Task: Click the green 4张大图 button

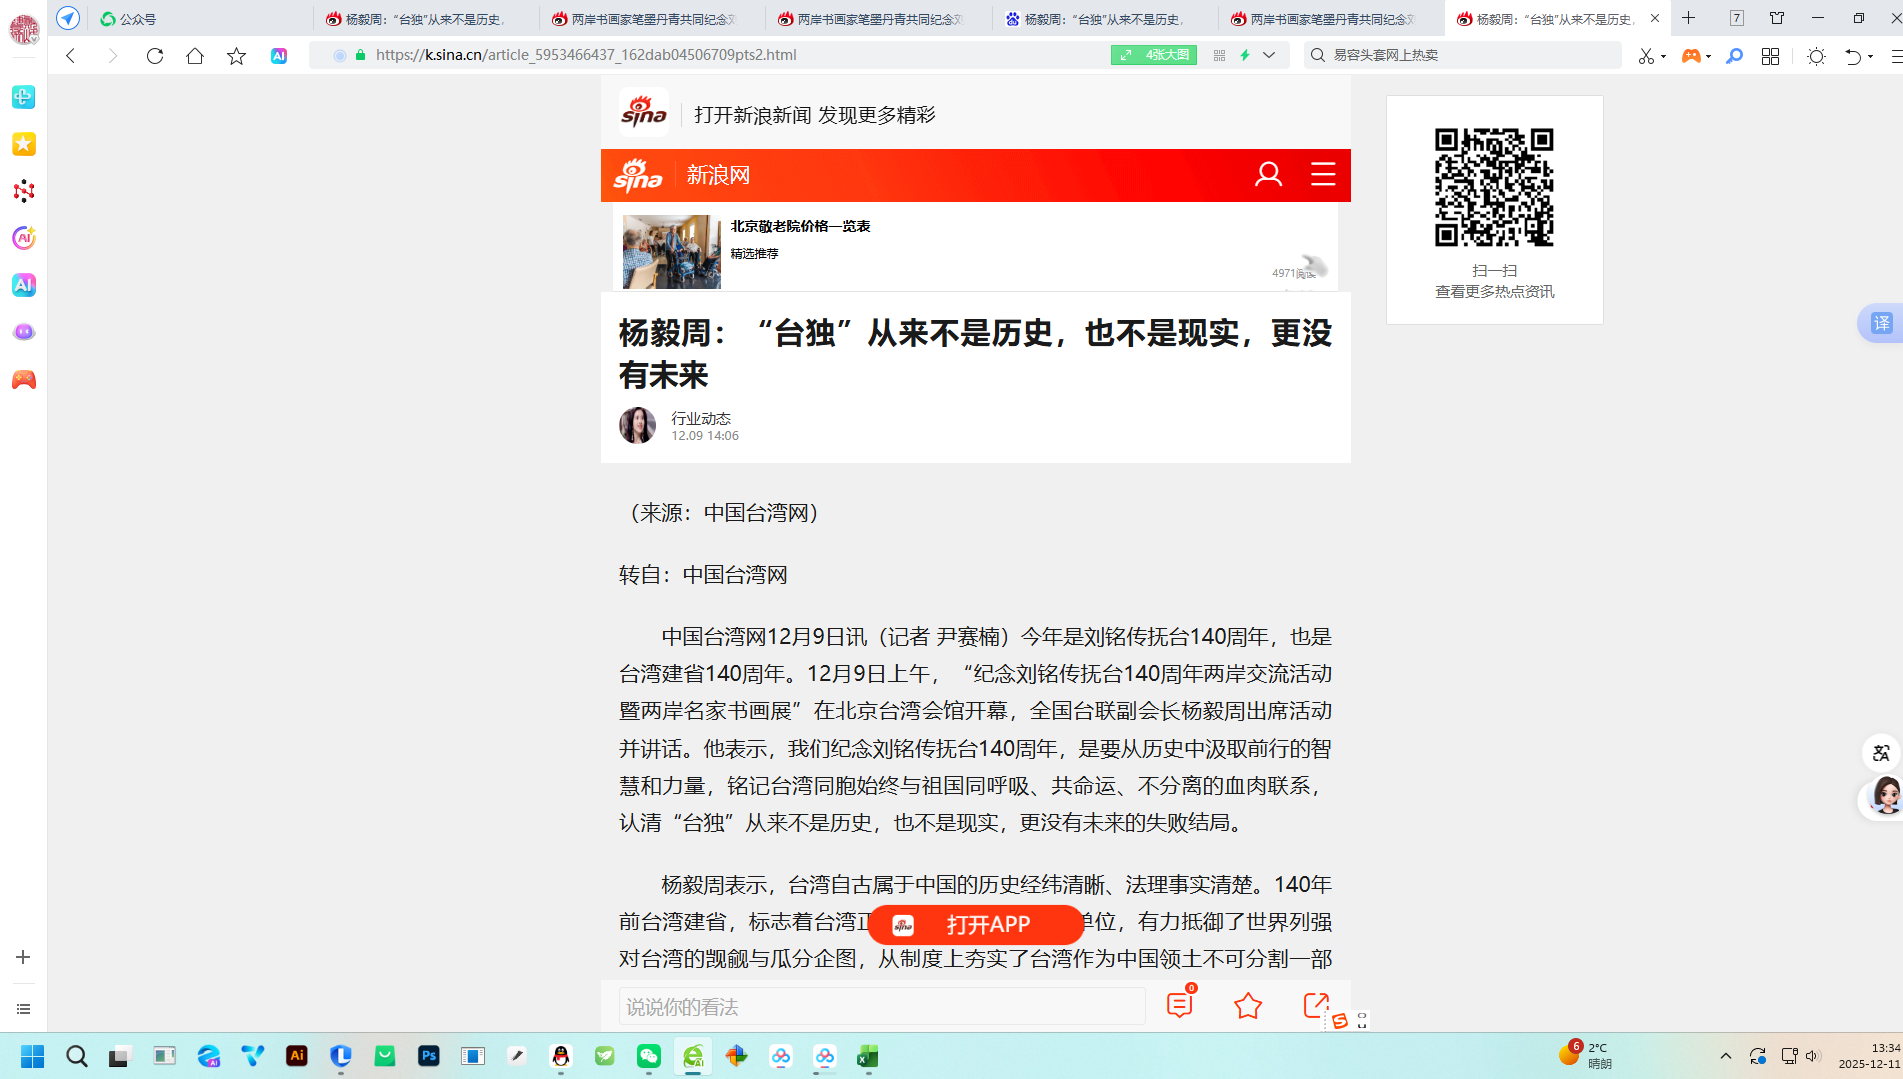Action: coord(1154,55)
